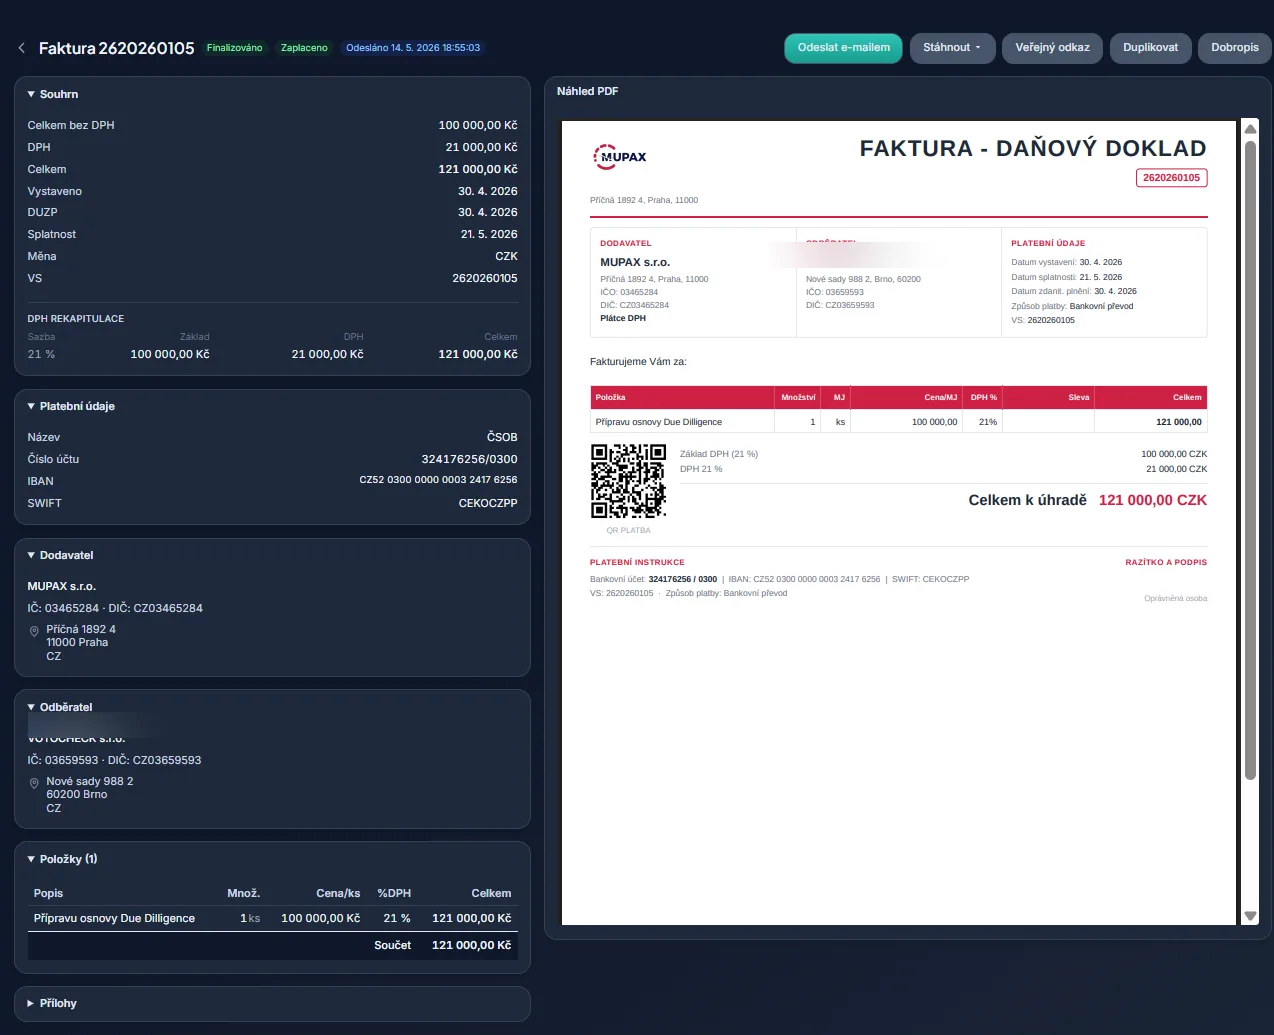1274x1035 pixels.
Task: Open the Stáhnout dropdown menu
Action: click(952, 48)
